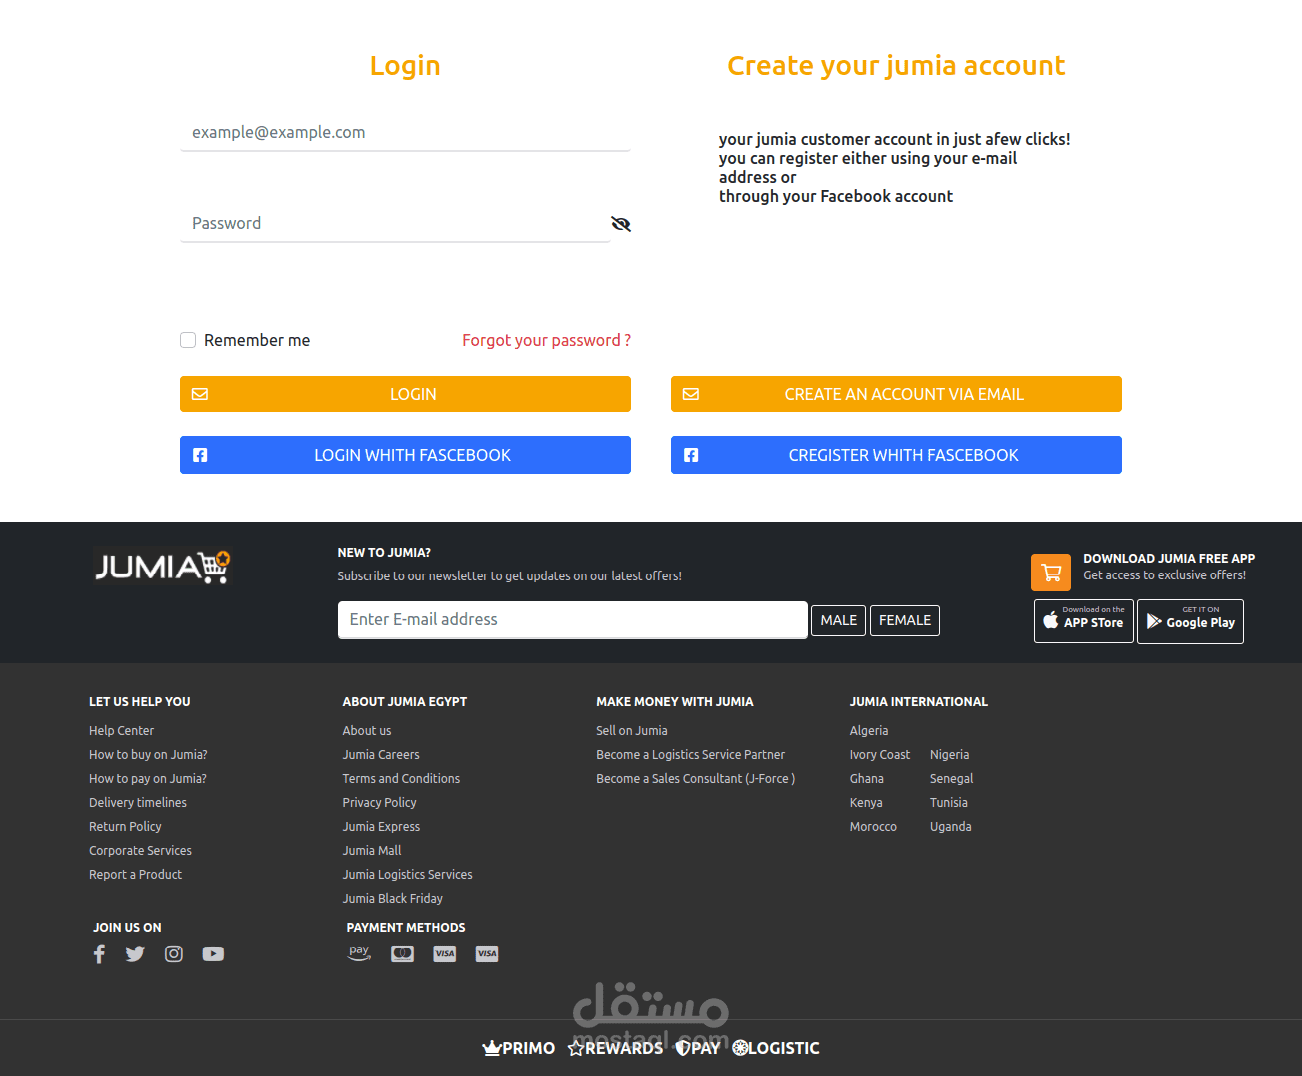Toggle password visibility eye icon
Viewport: 1302px width, 1076px height.
click(x=621, y=224)
